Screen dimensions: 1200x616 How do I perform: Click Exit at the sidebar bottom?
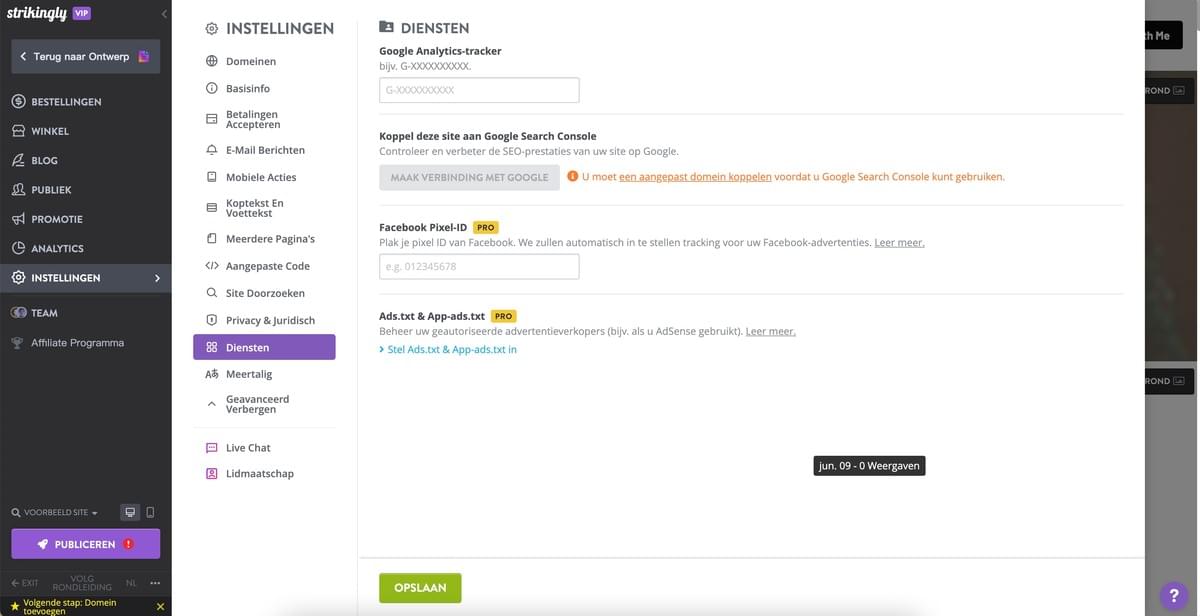click(25, 583)
